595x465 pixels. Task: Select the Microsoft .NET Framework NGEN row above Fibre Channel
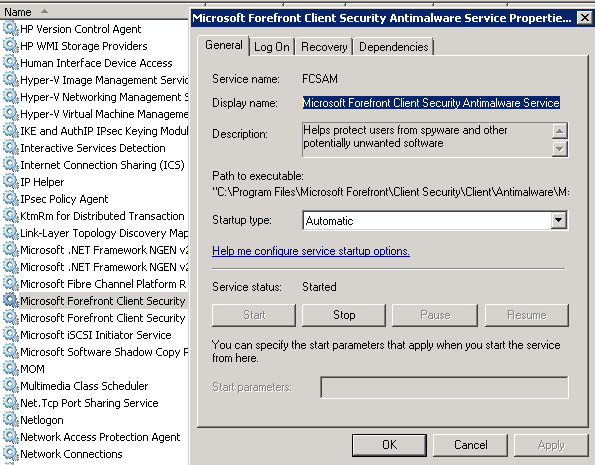[x=104, y=267]
